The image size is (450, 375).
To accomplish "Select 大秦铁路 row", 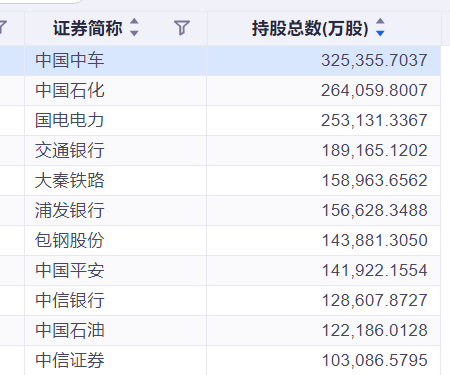I will (220, 180).
